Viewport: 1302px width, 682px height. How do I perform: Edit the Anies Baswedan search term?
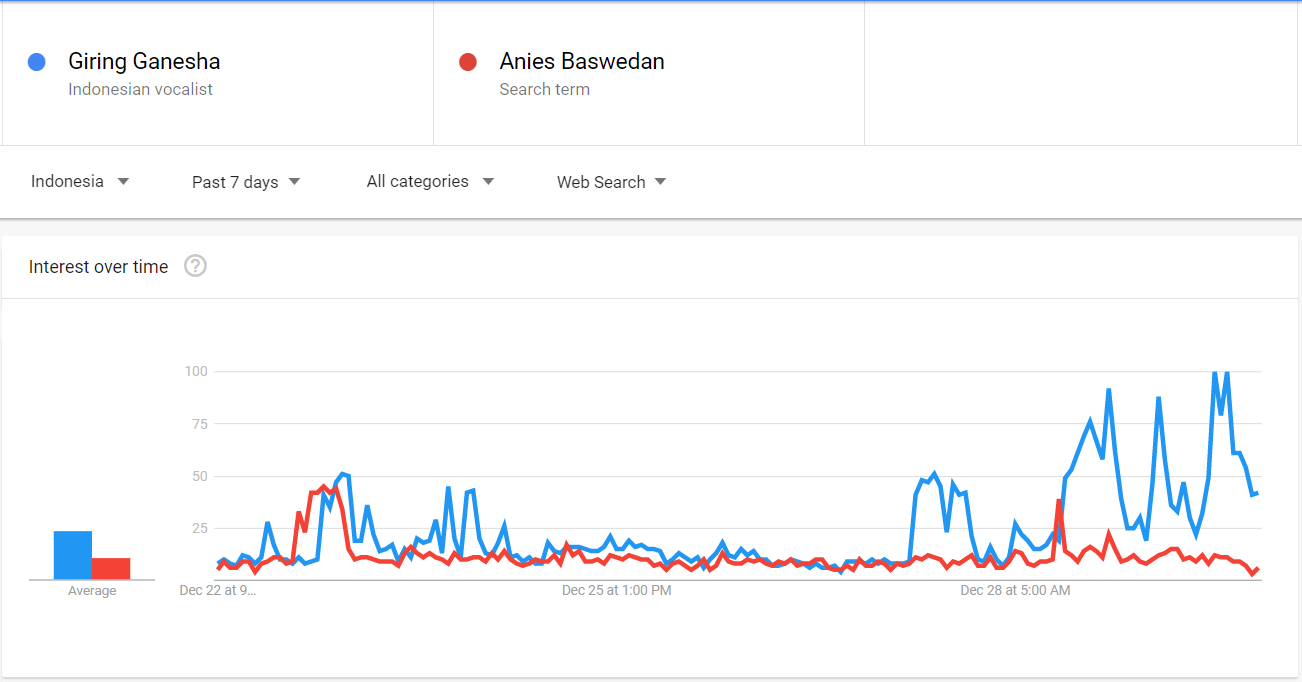[x=582, y=62]
